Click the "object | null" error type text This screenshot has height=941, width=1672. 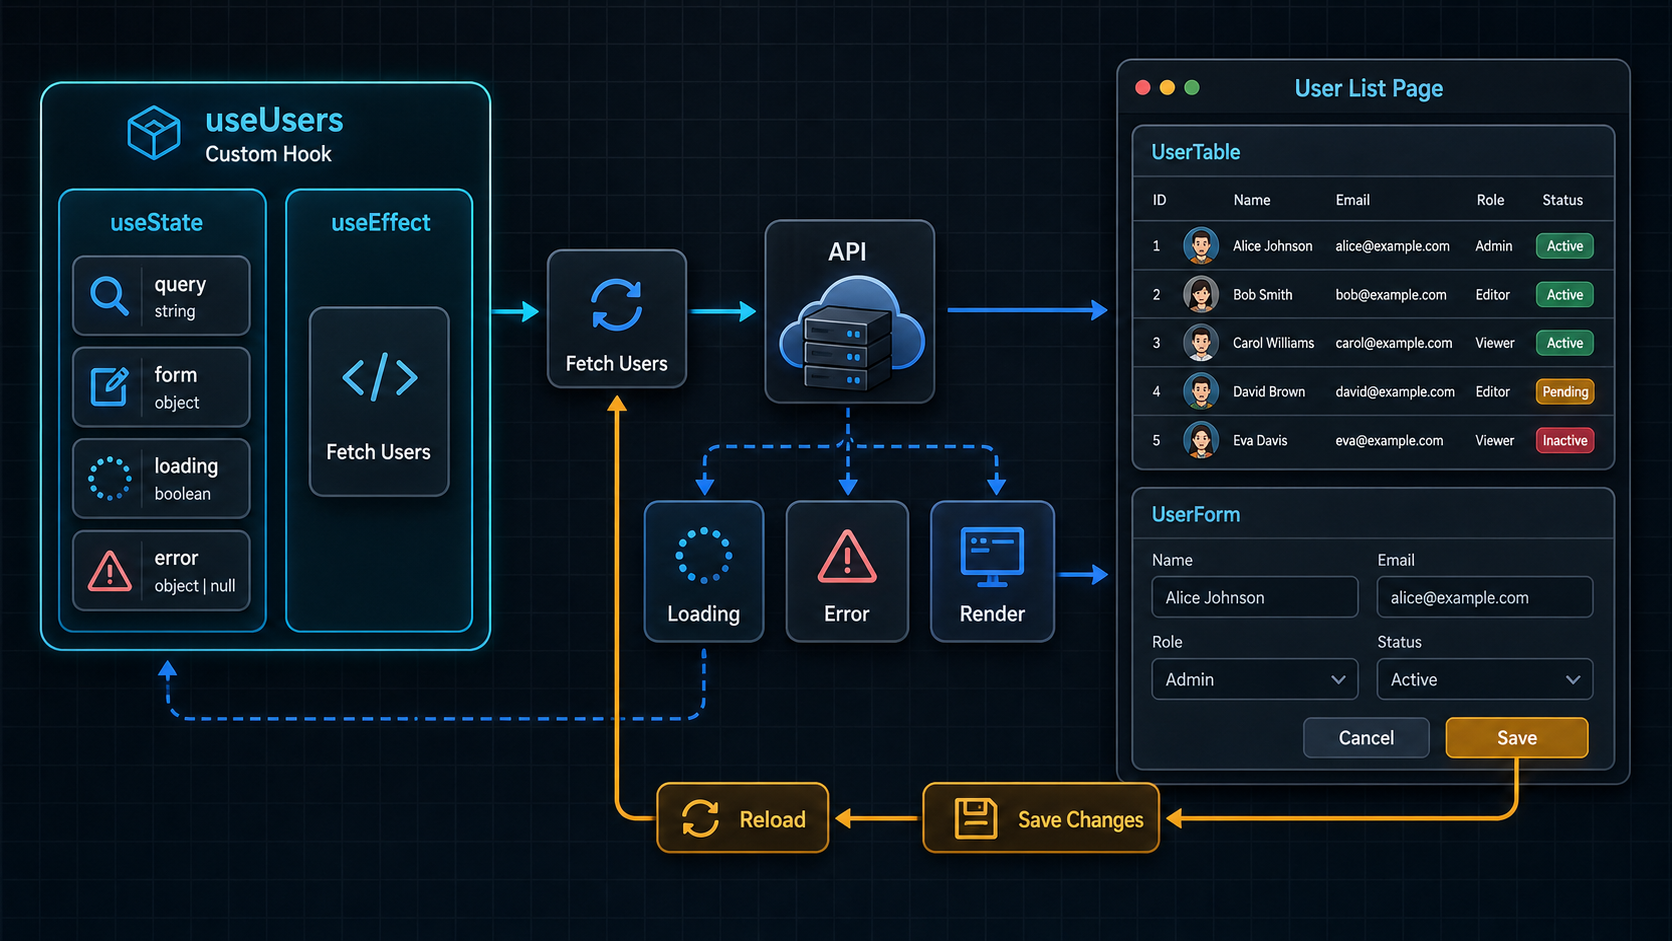click(x=195, y=586)
